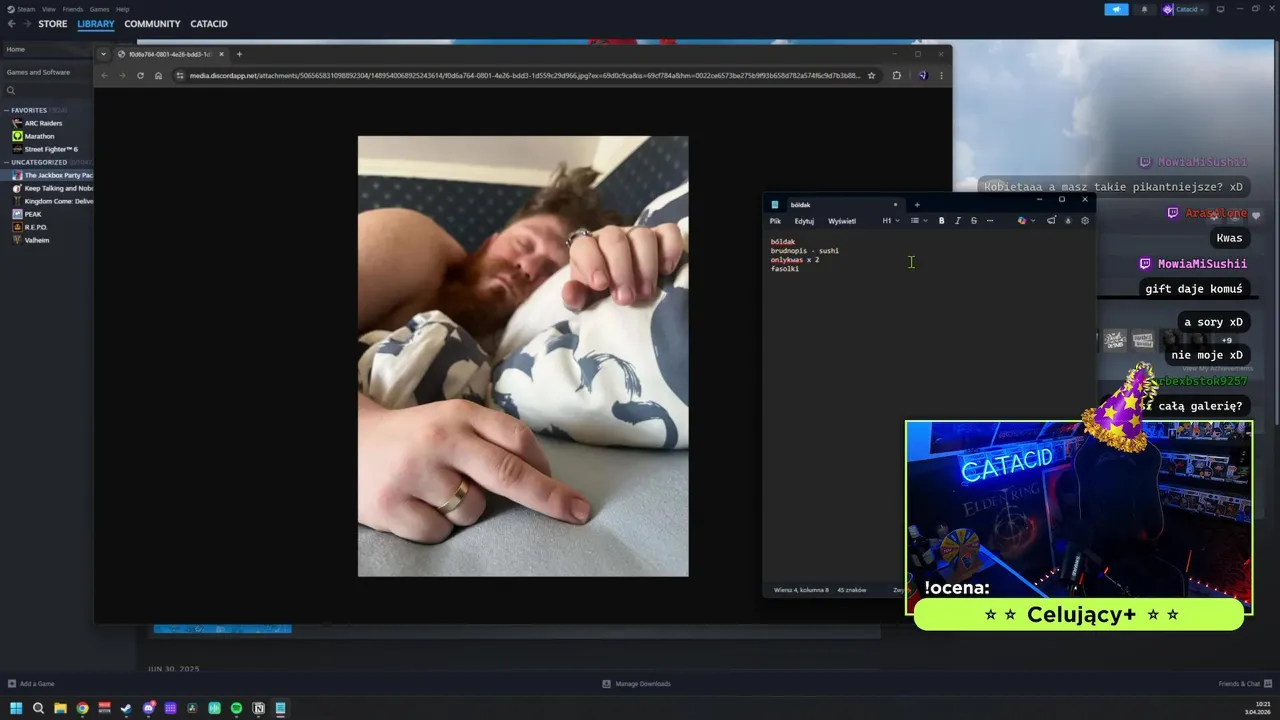Open the Plik menu in Notepad
1280x720 pixels.
[x=775, y=221]
